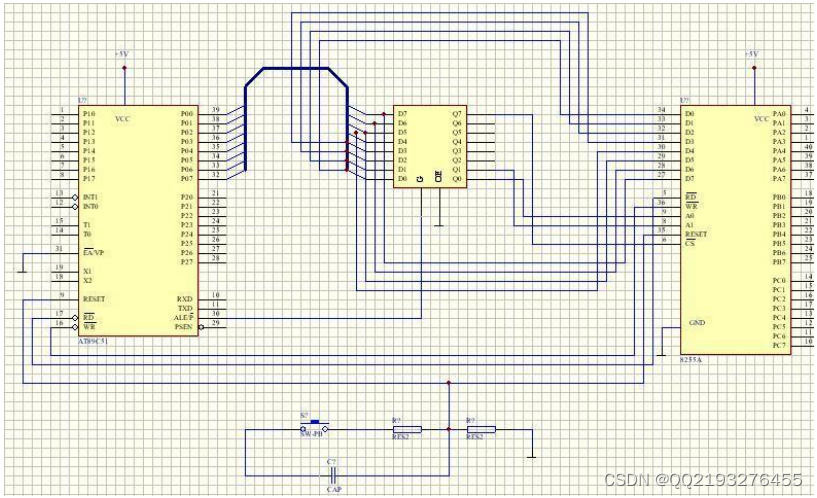Click the GND label inside 8255A
The height and width of the screenshot is (498, 817).
[697, 323]
